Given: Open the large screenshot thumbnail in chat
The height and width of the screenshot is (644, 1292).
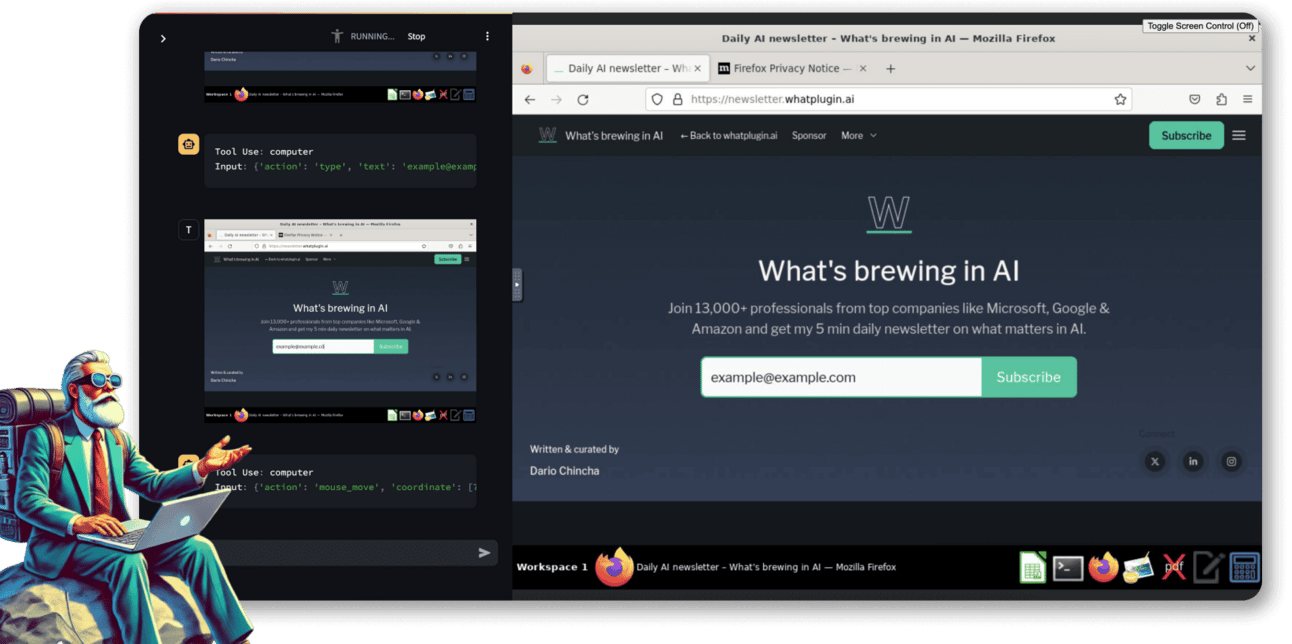Looking at the screenshot, I should pyautogui.click(x=340, y=321).
